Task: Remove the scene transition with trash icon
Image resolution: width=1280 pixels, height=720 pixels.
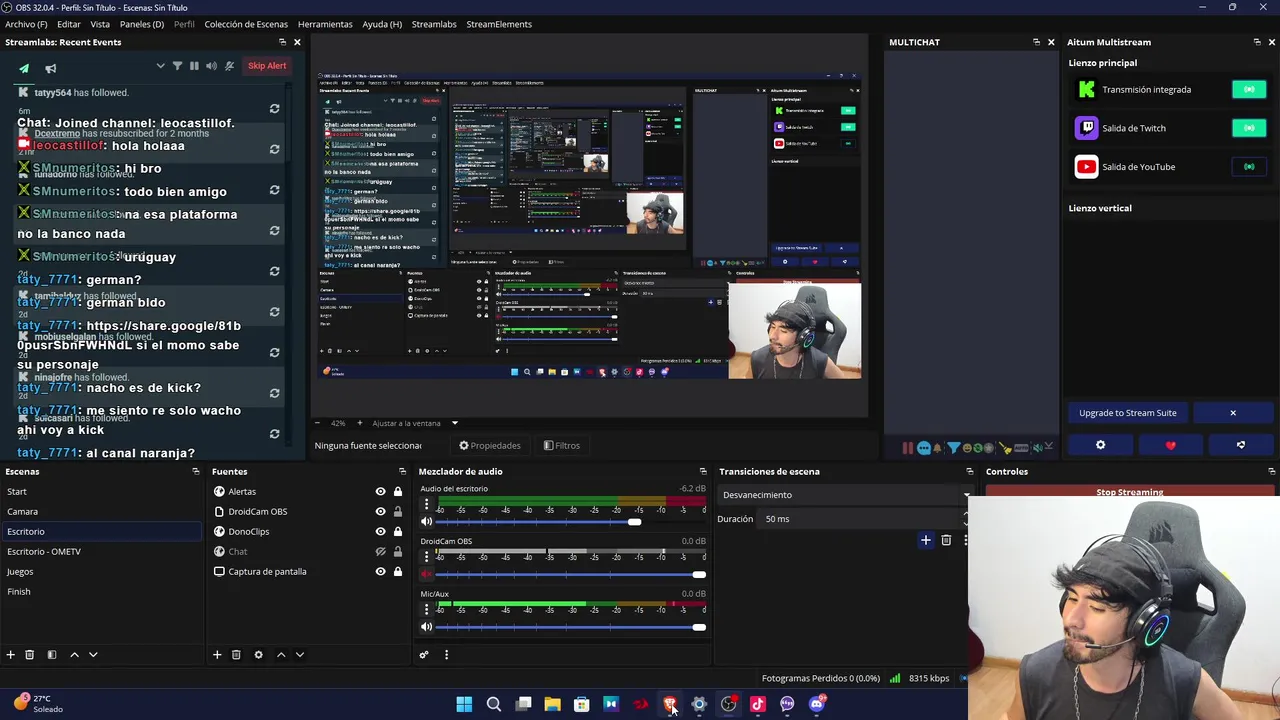Action: 946,540
